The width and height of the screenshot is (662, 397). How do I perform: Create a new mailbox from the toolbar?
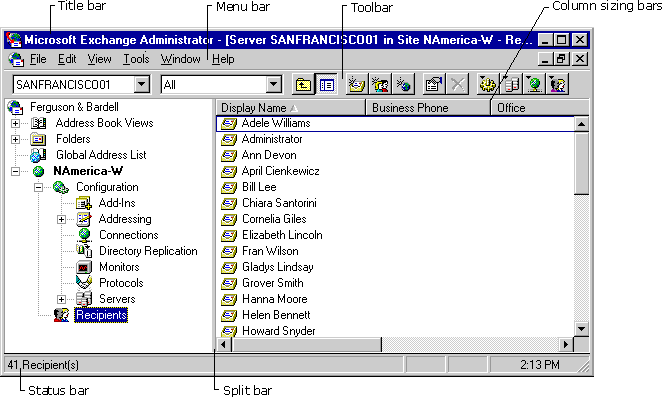(356, 85)
